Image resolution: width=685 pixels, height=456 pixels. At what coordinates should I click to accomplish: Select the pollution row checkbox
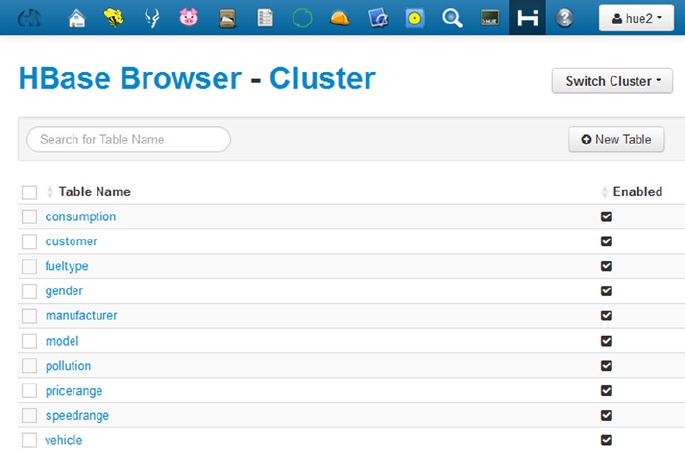point(29,366)
